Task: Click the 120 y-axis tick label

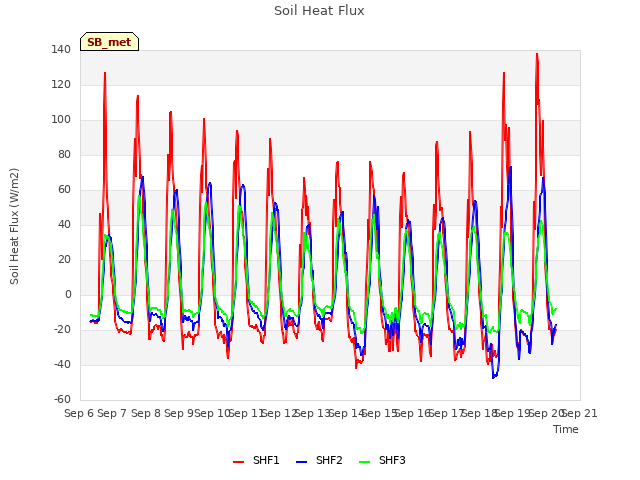Action: pos(61,84)
